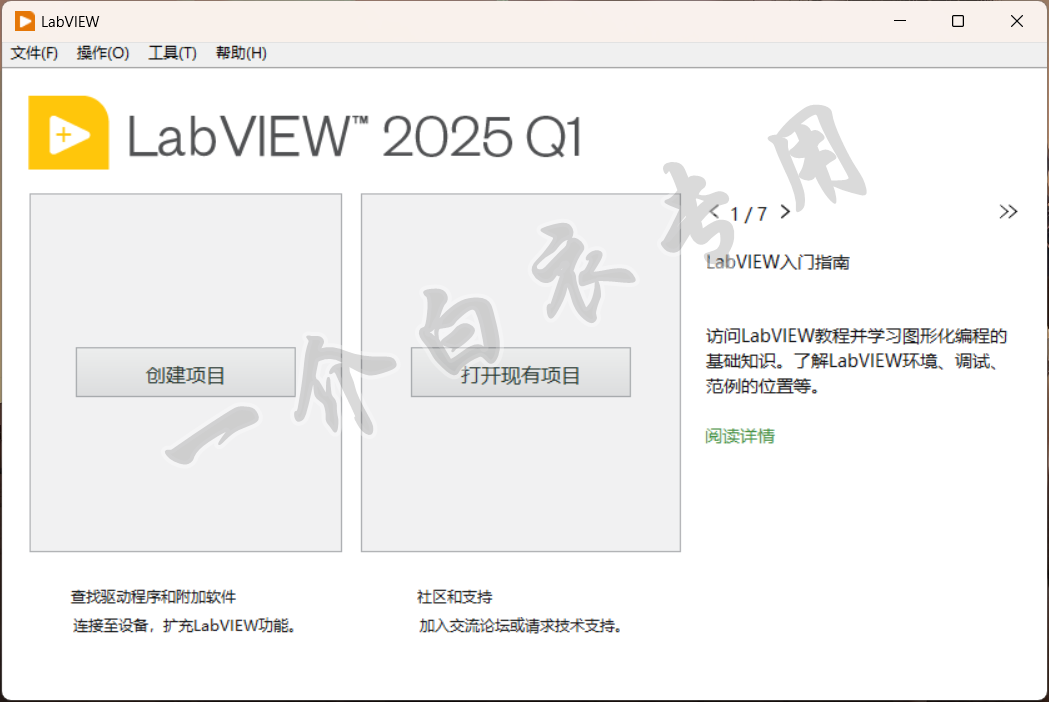This screenshot has height=702, width=1049.
Task: Open the 工具(T) menu
Action: coord(172,53)
